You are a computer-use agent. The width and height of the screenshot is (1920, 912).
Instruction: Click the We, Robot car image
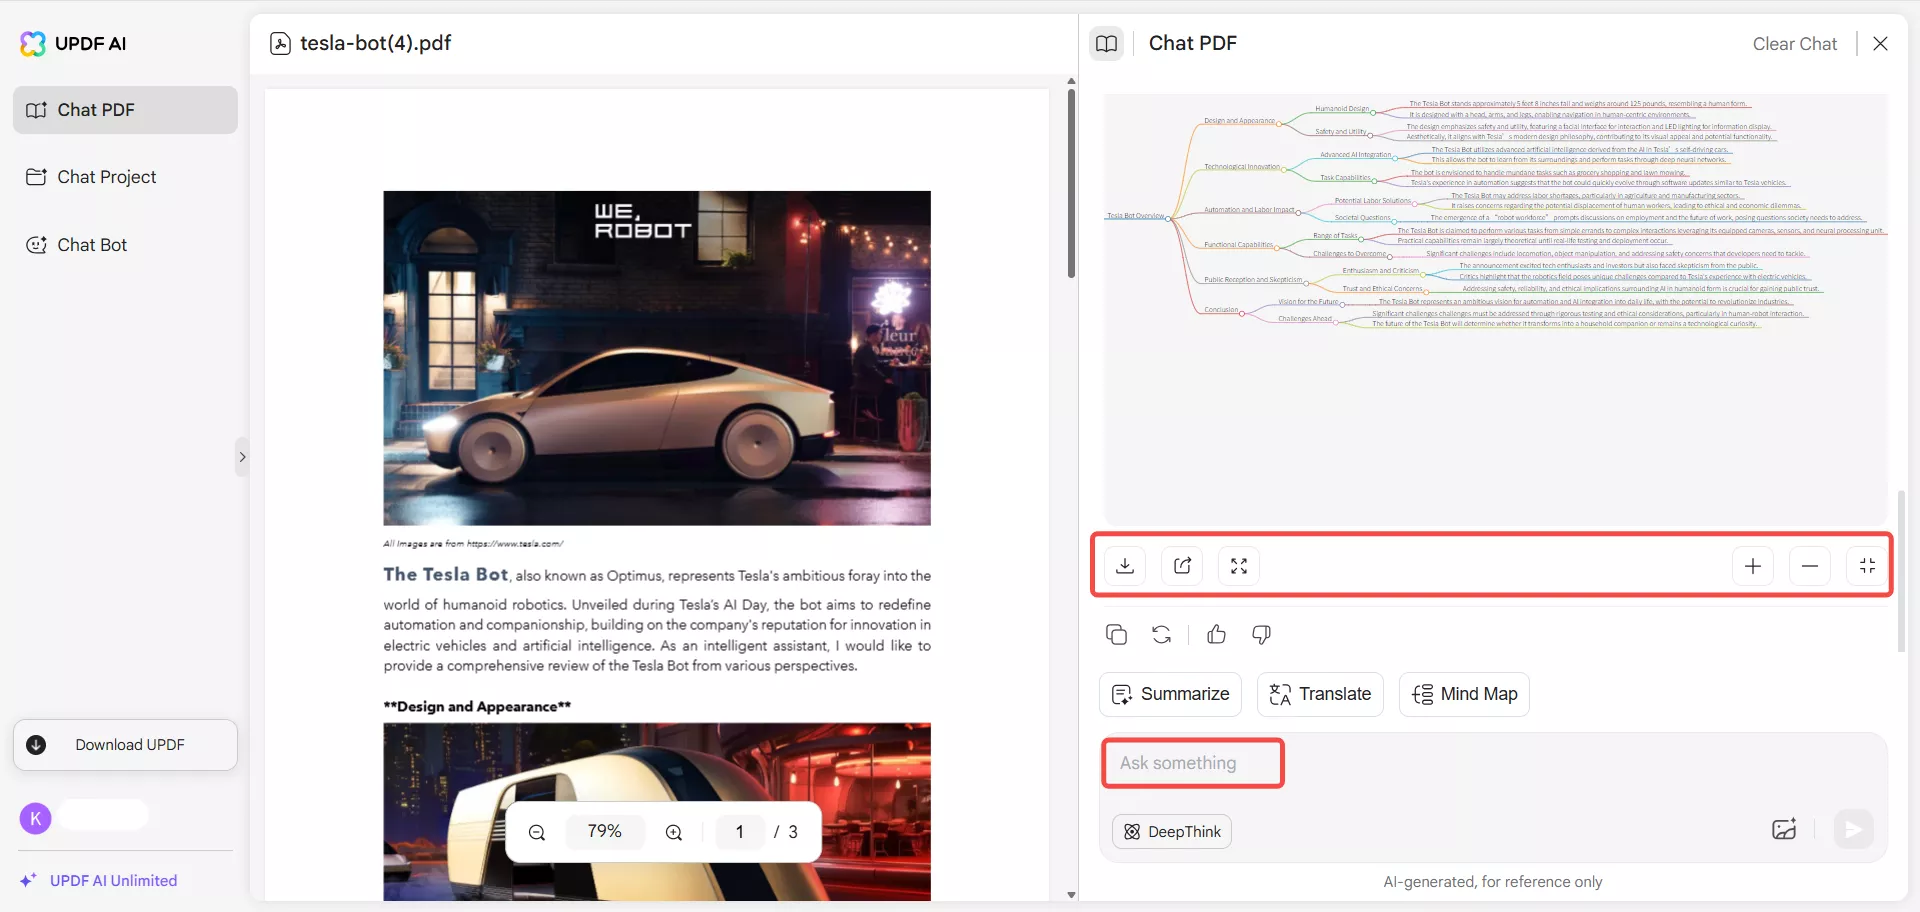pos(657,358)
